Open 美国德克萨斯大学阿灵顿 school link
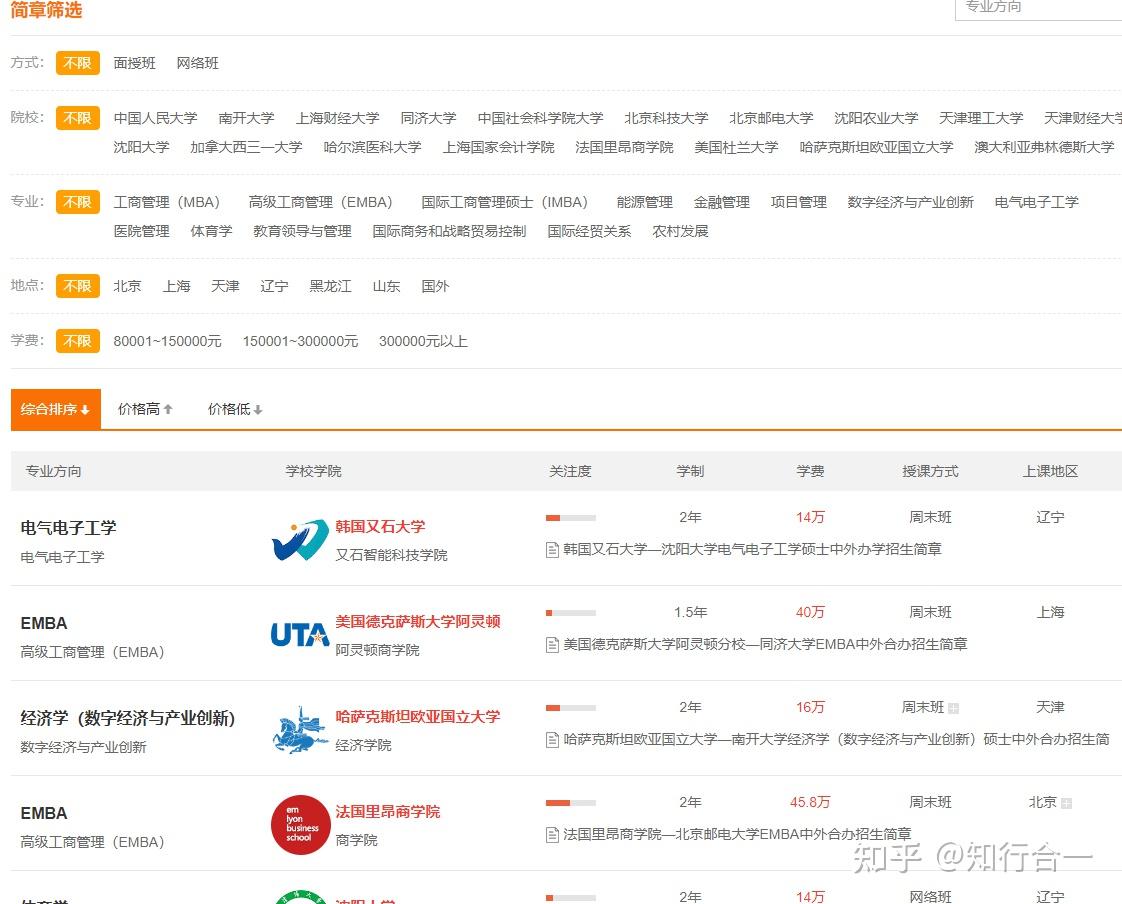The height and width of the screenshot is (904, 1122). pyautogui.click(x=418, y=622)
